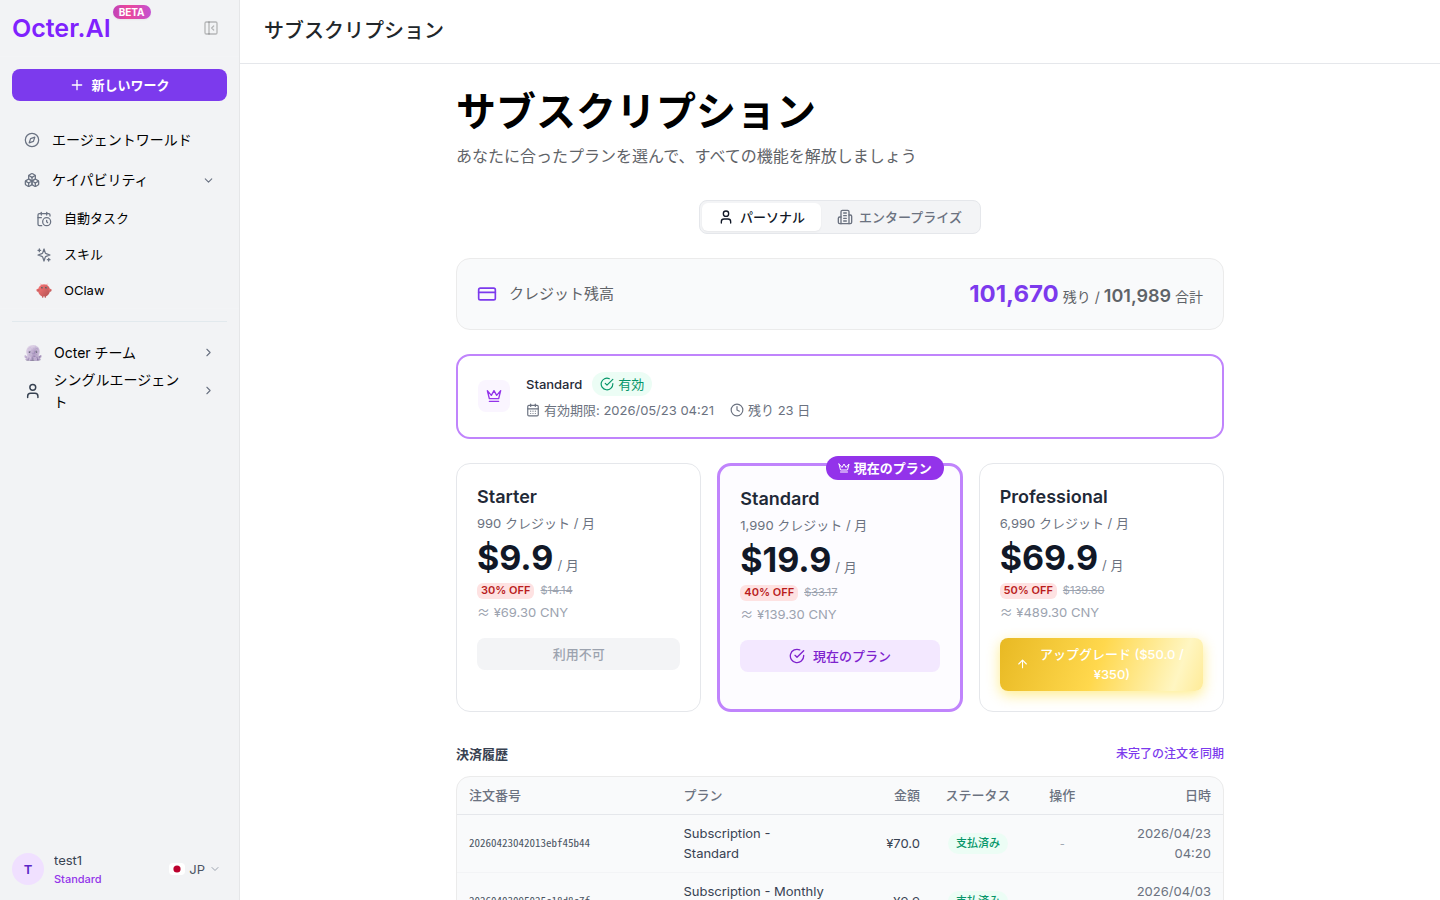Click the 現在のプラン badge on Standard card
The image size is (1440, 900).
coord(885,468)
